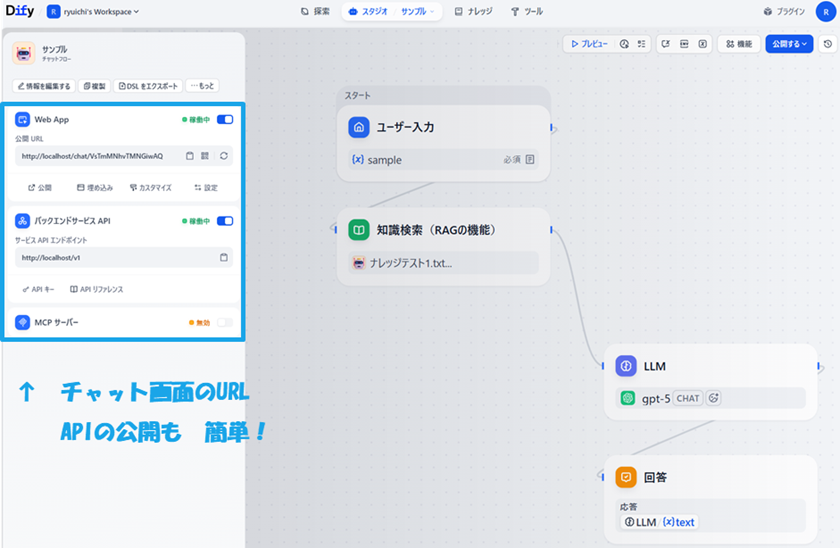Click the sample variable type icon
The width and height of the screenshot is (840, 548).
pos(530,160)
